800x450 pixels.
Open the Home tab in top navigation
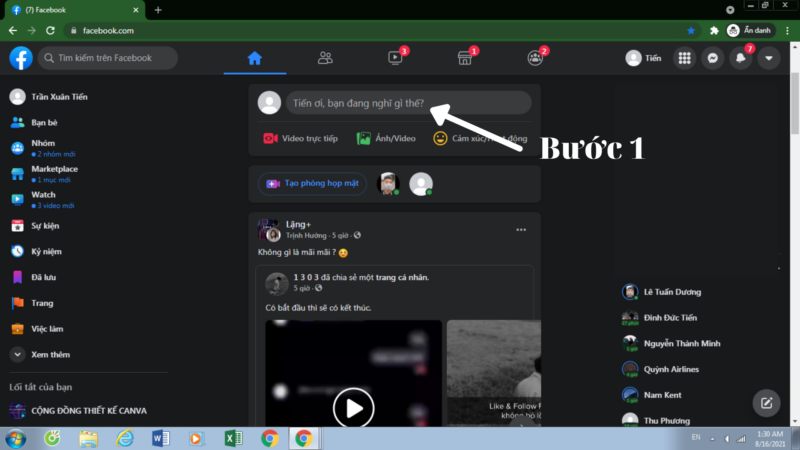point(255,58)
